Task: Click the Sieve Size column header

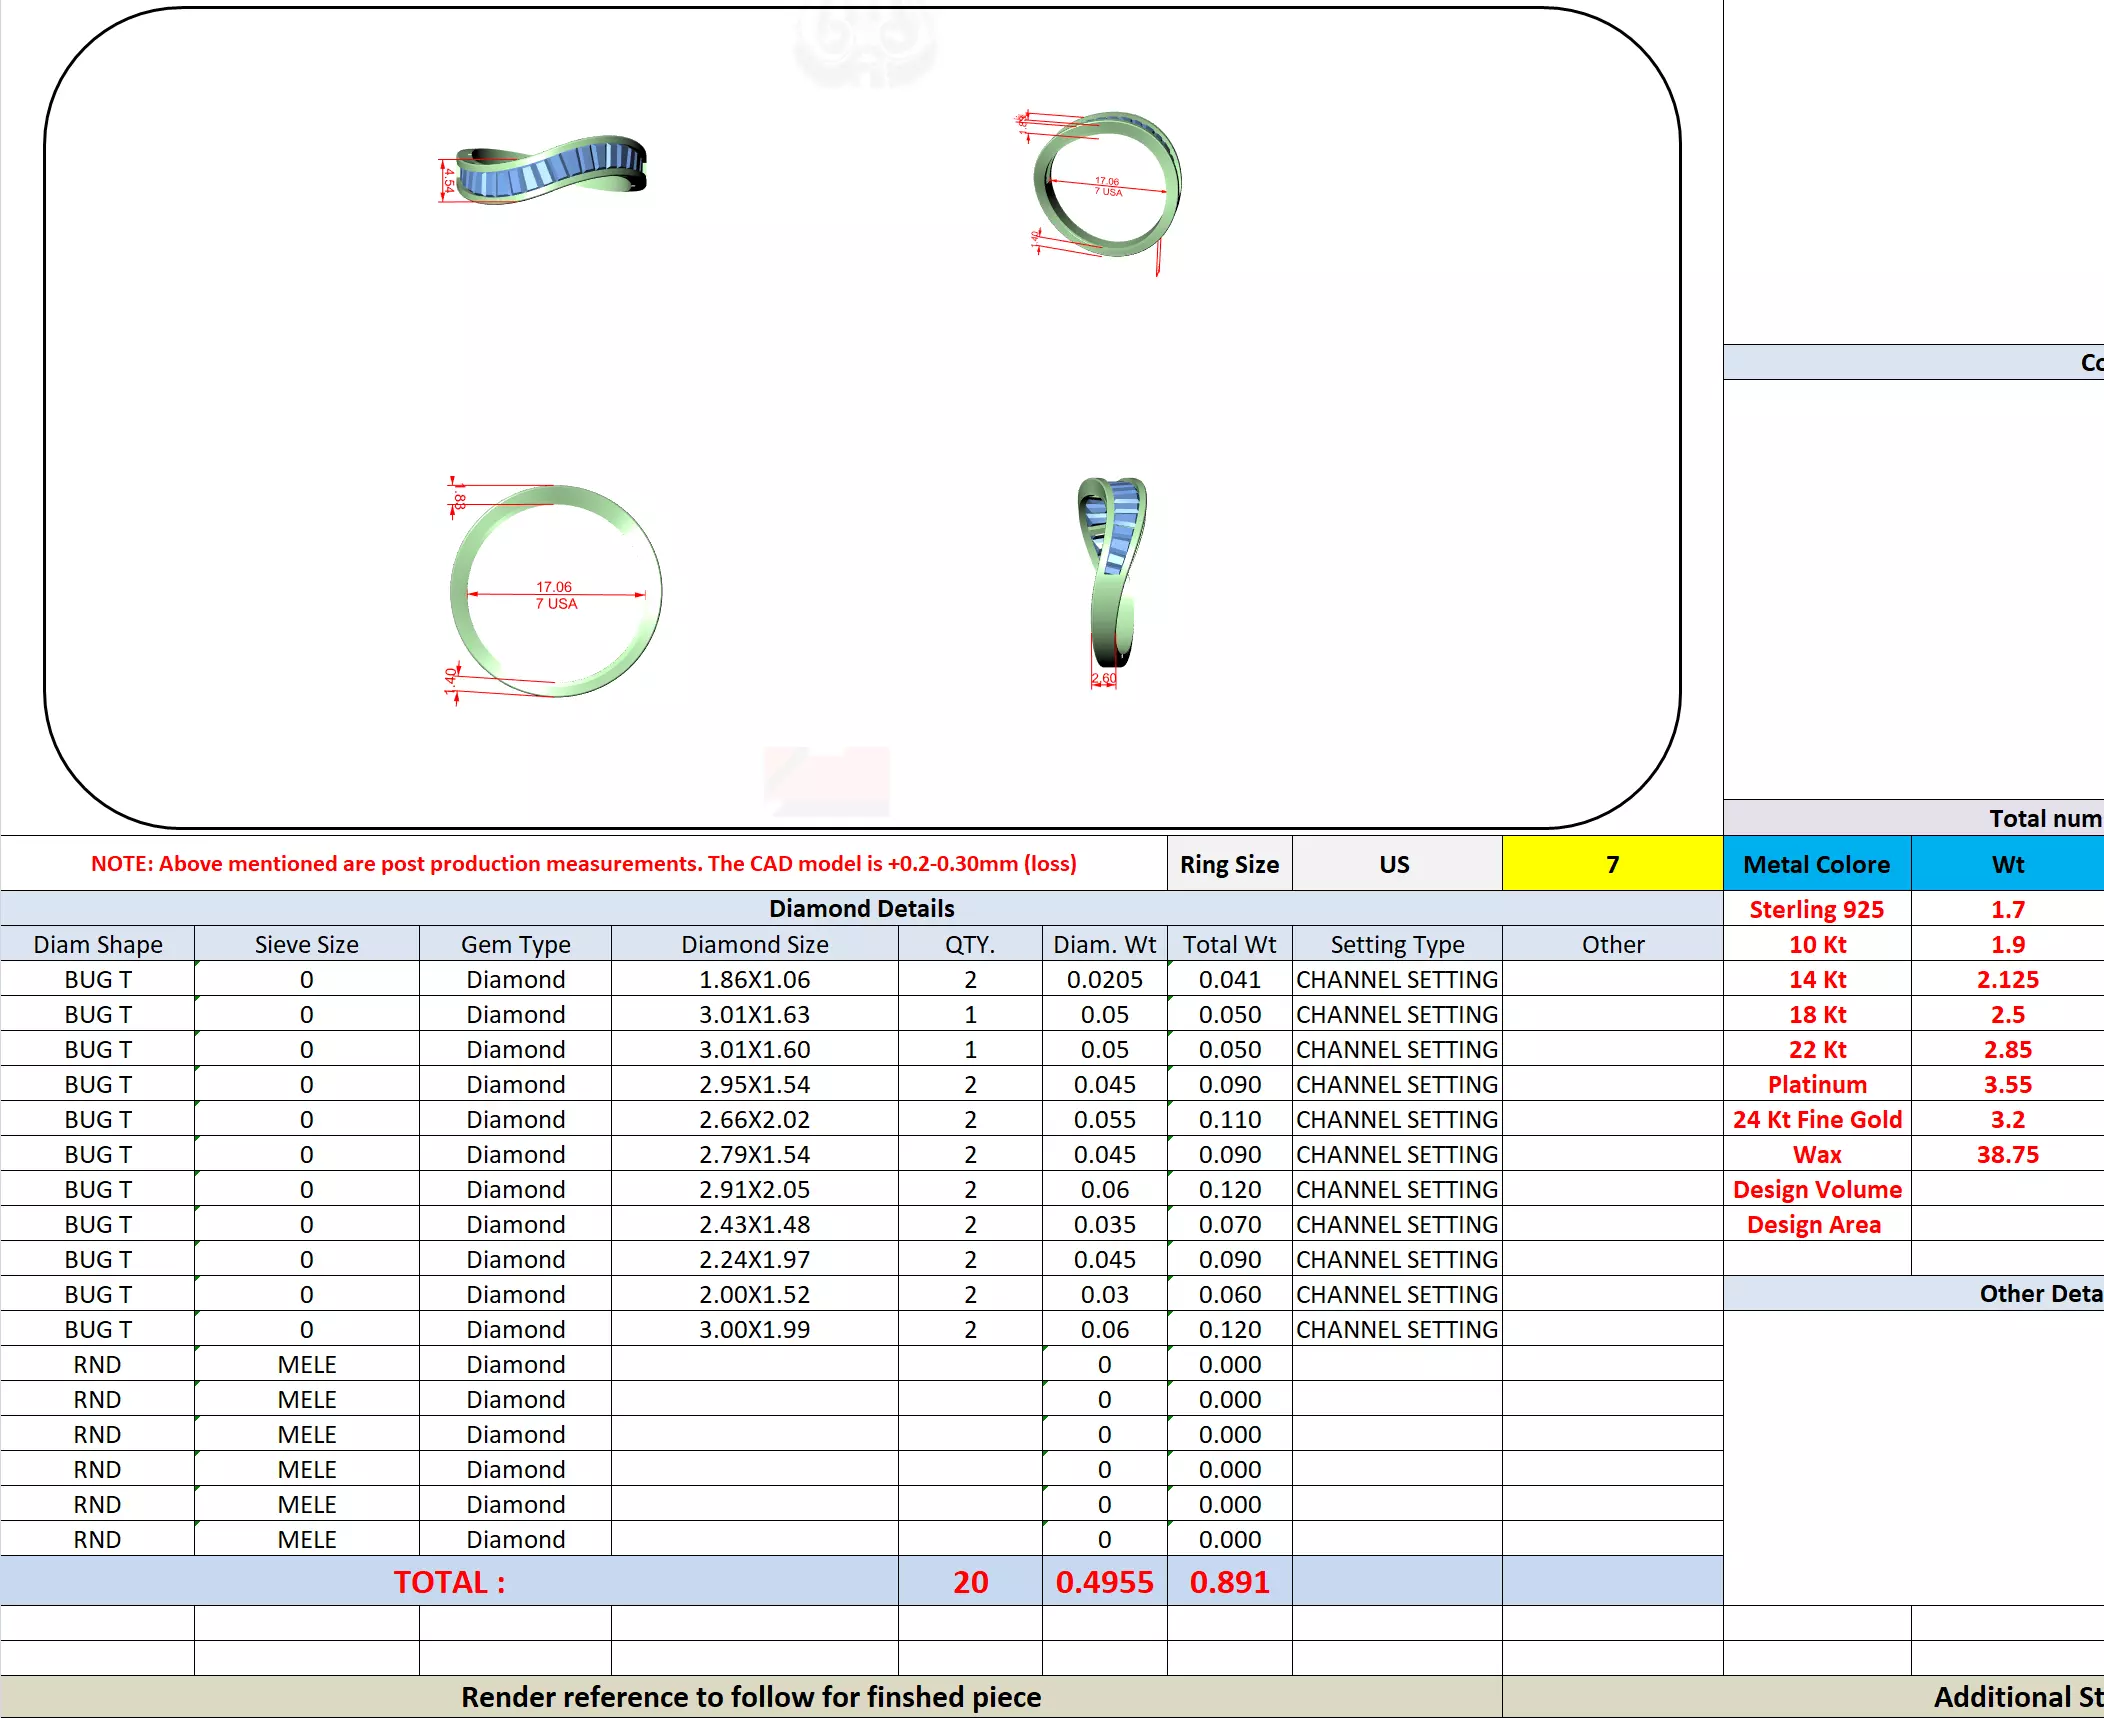Action: (306, 944)
